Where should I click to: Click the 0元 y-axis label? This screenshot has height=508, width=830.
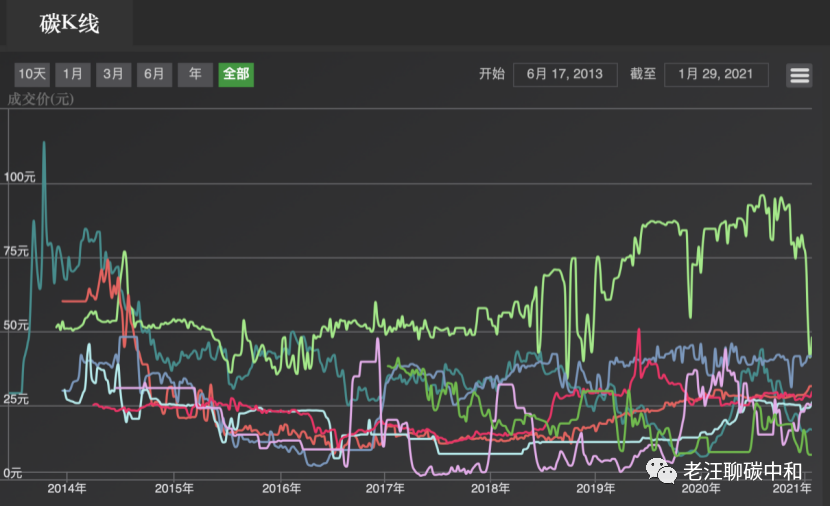(x=12, y=473)
